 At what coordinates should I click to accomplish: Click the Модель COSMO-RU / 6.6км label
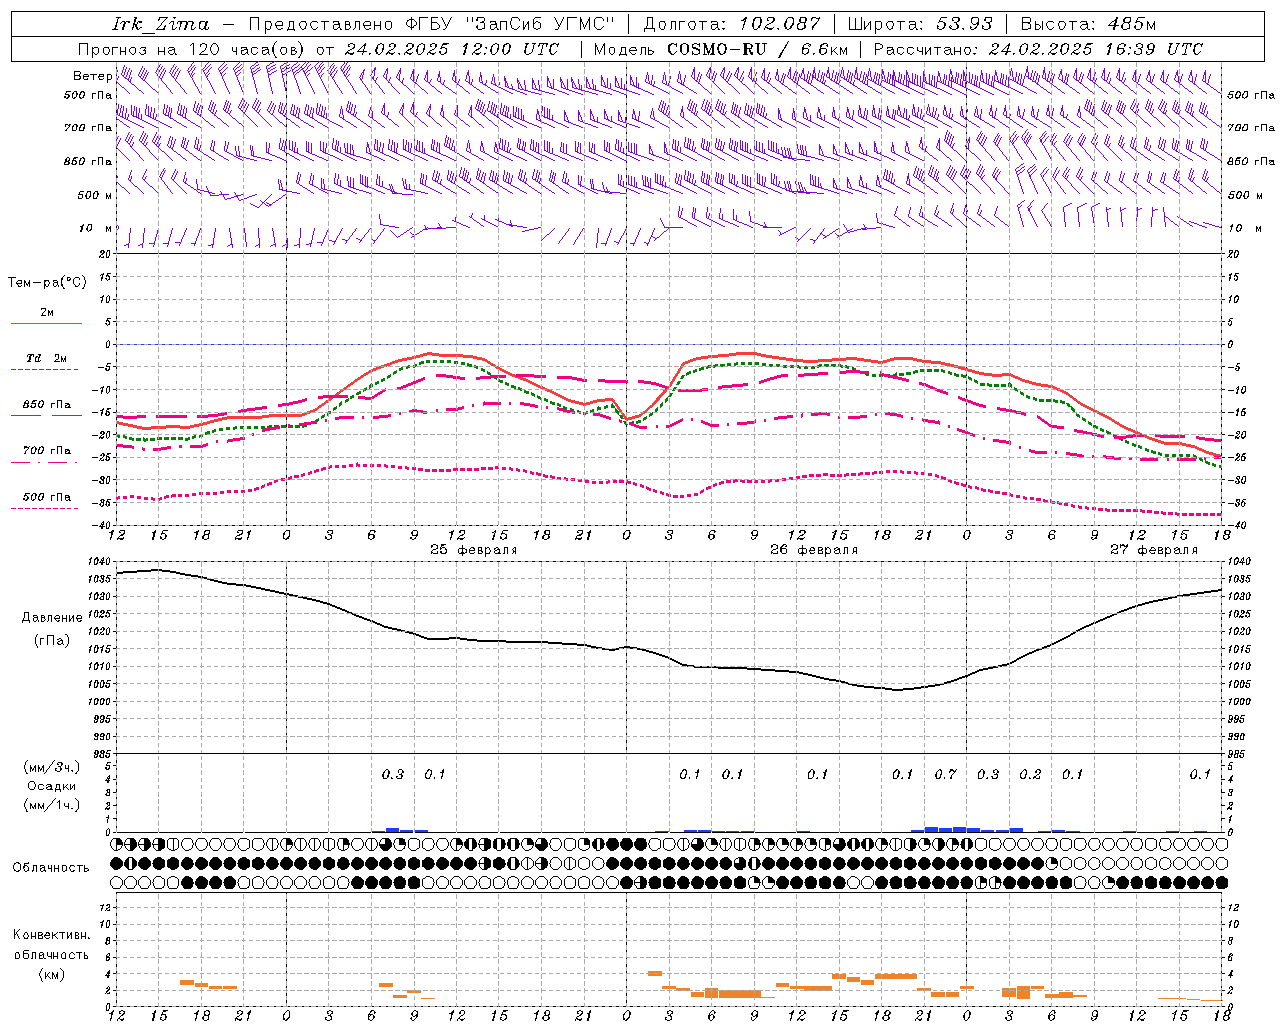(x=721, y=49)
